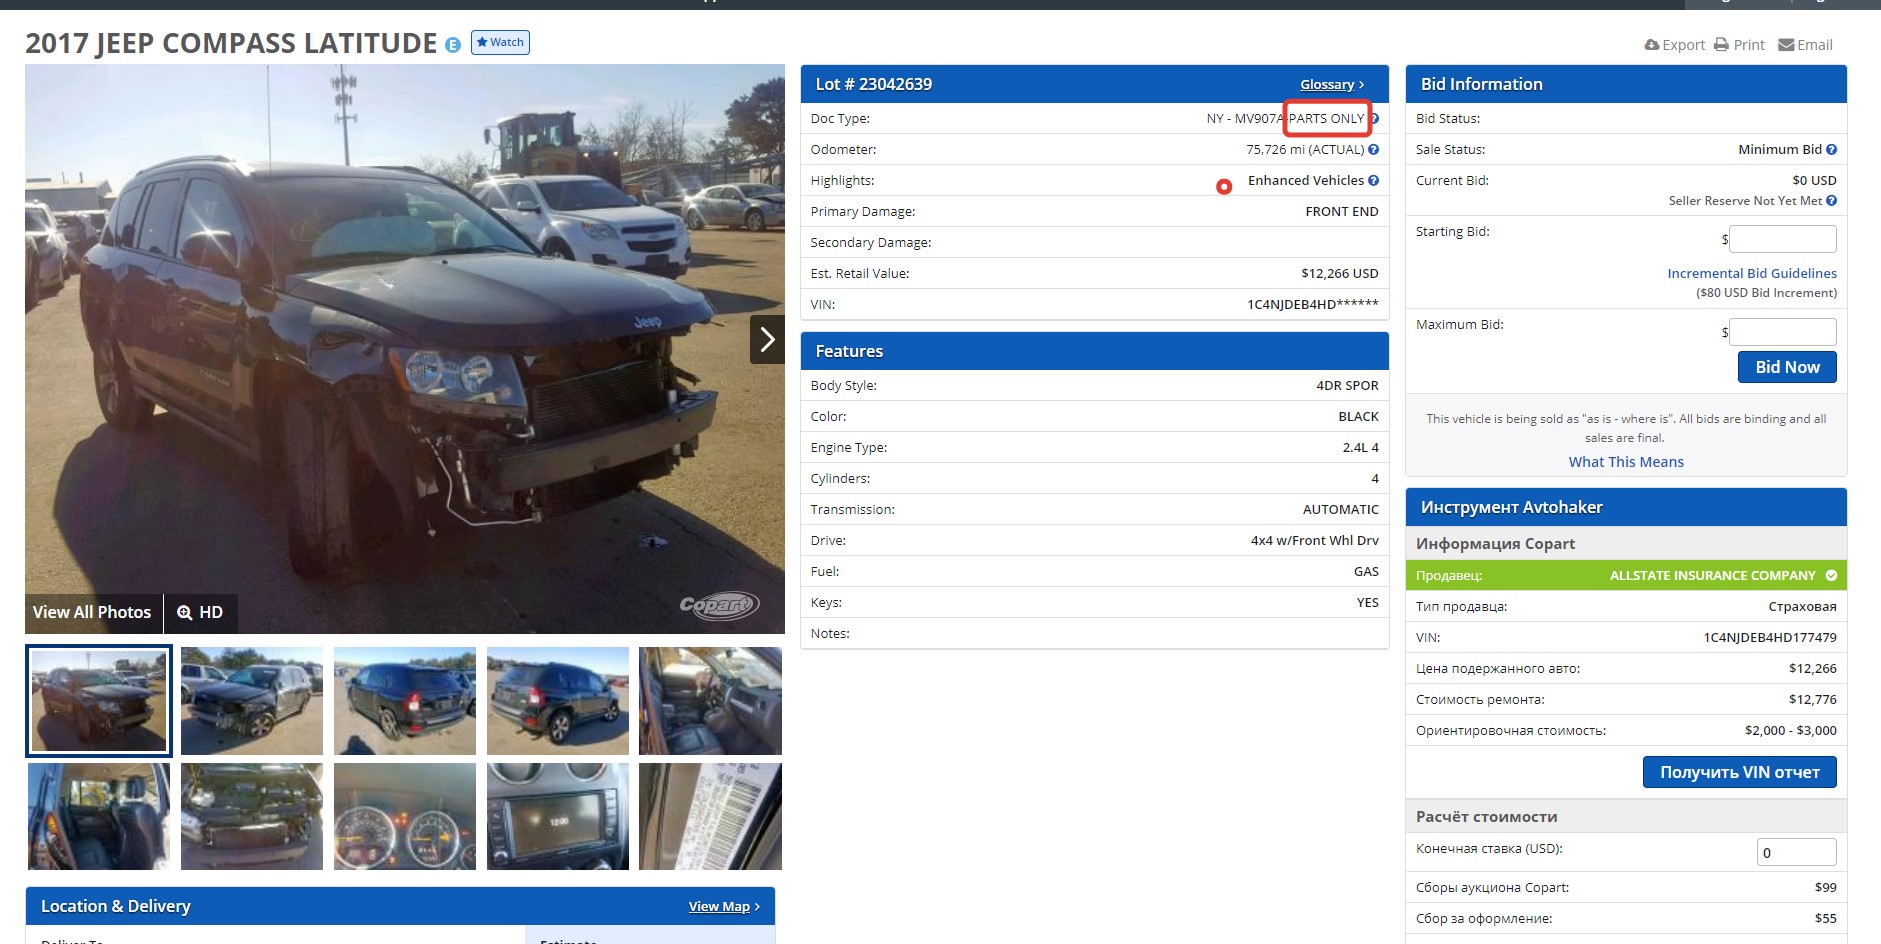Open the Glossary link in Lot header

click(1331, 85)
